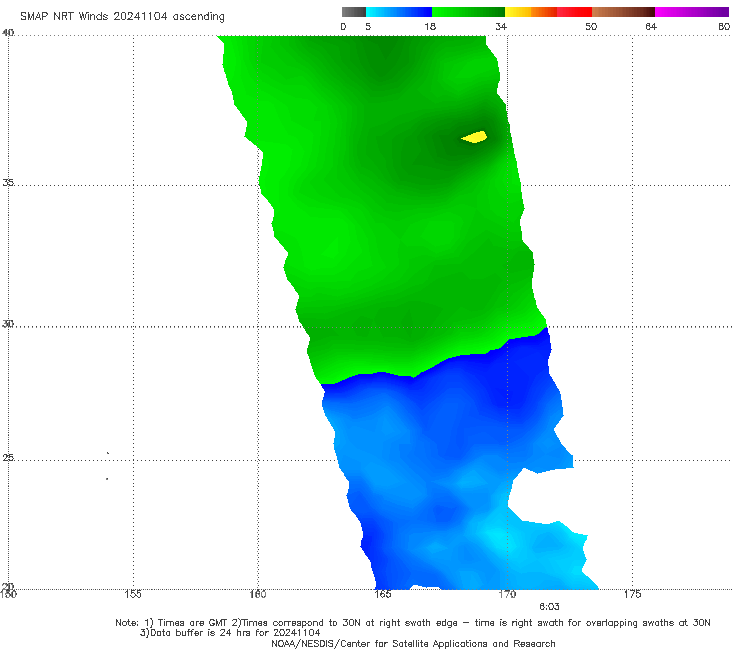Click the swath time label 6:03
Screen dimensions: 740x650
(549, 607)
